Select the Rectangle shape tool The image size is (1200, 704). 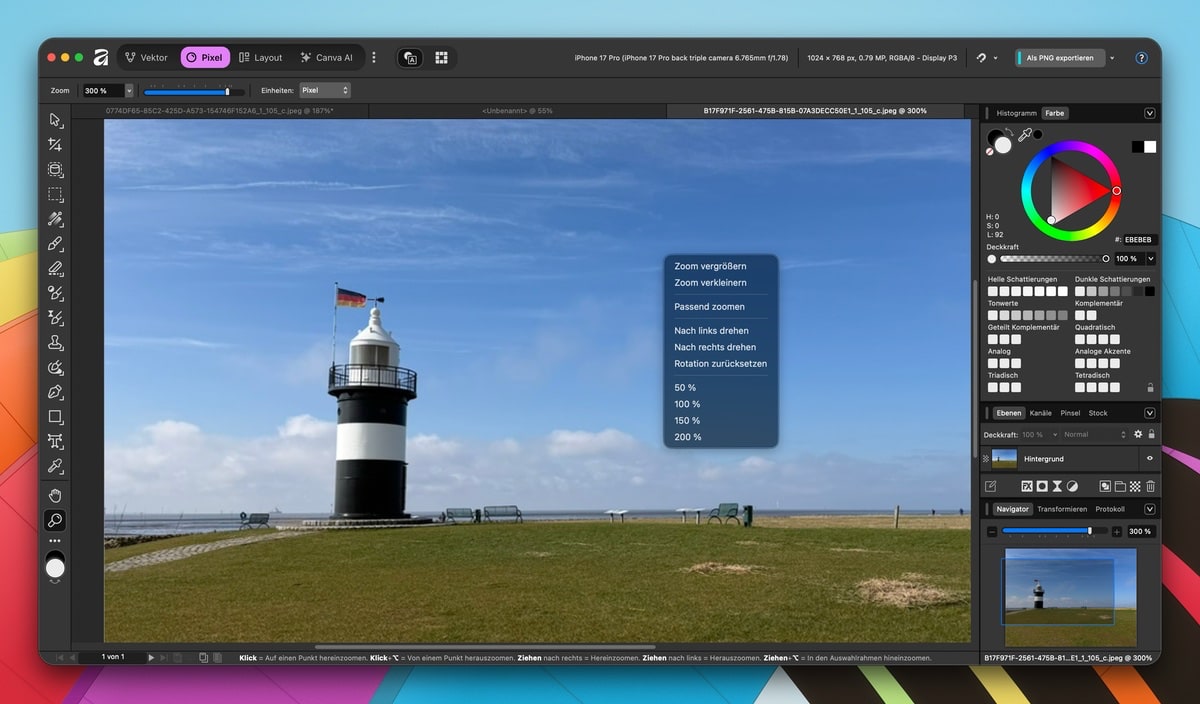click(x=55, y=416)
